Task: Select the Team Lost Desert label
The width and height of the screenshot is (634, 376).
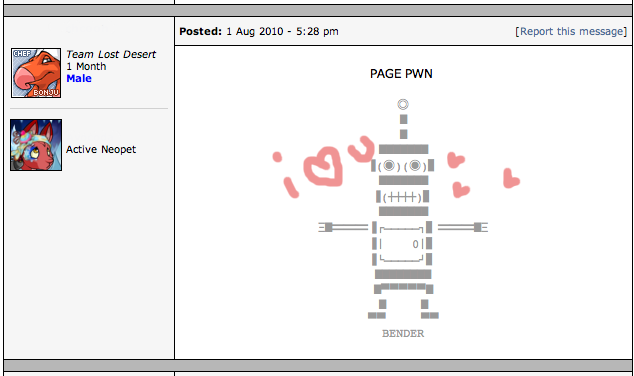Action: point(111,54)
